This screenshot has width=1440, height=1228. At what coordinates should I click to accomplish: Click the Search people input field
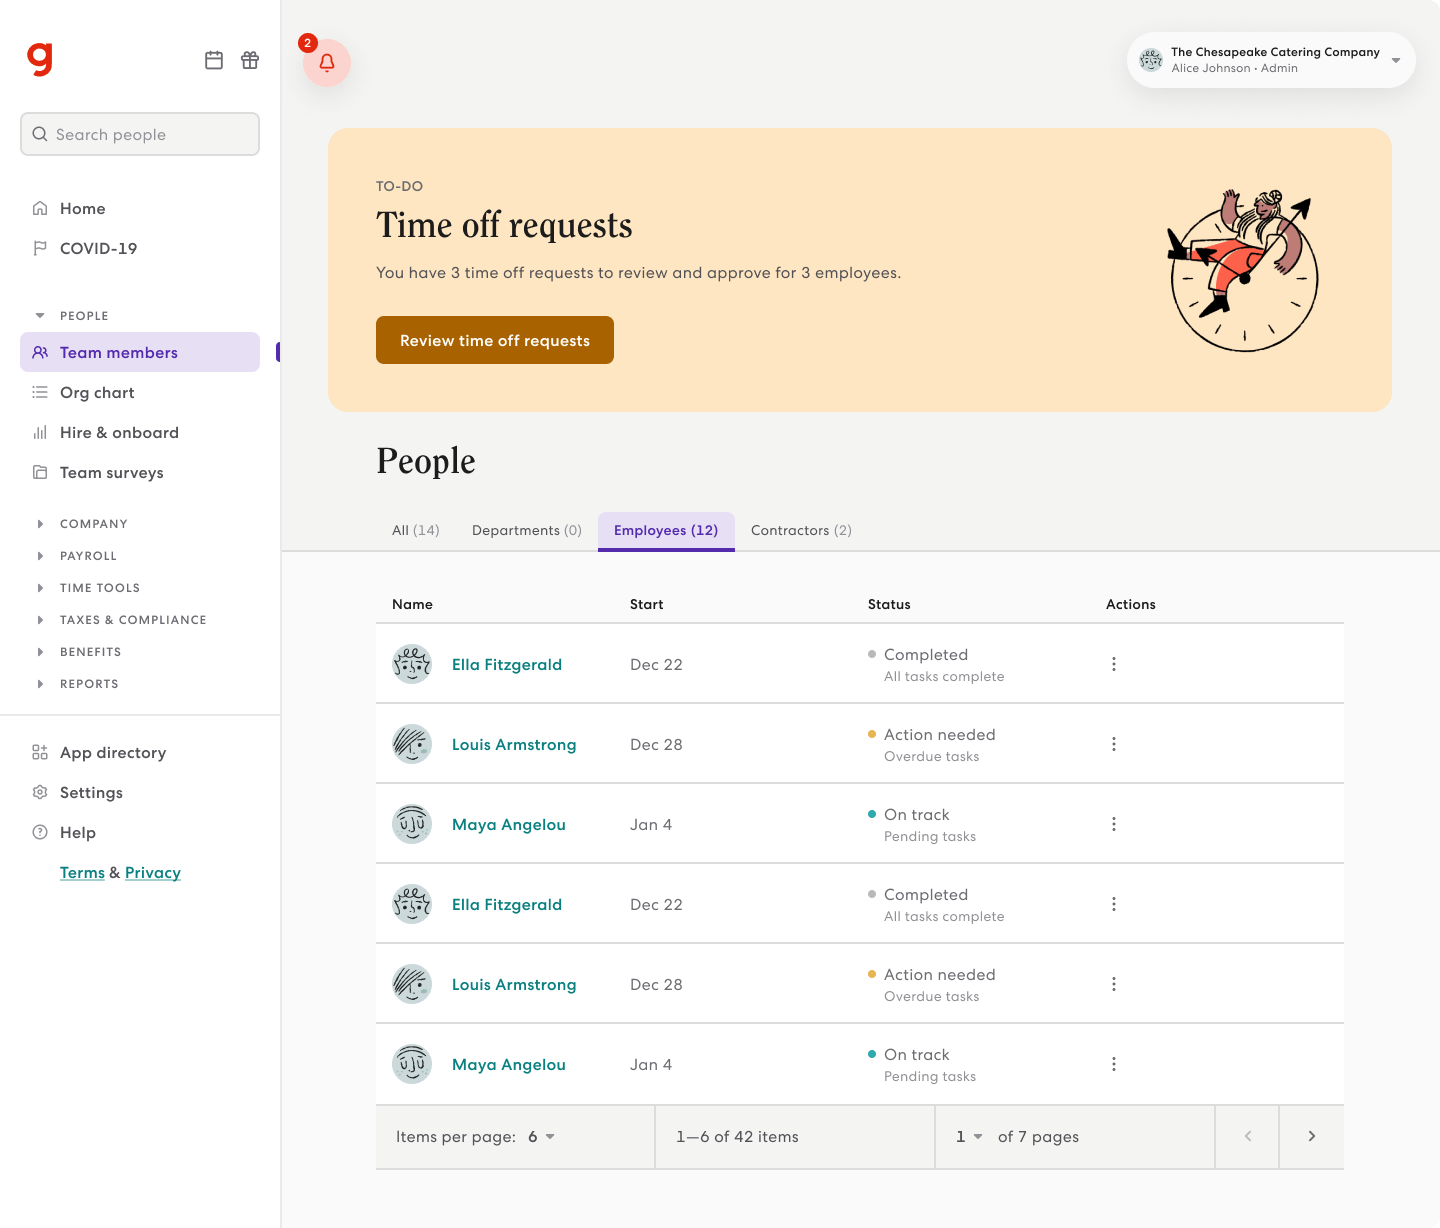click(140, 134)
